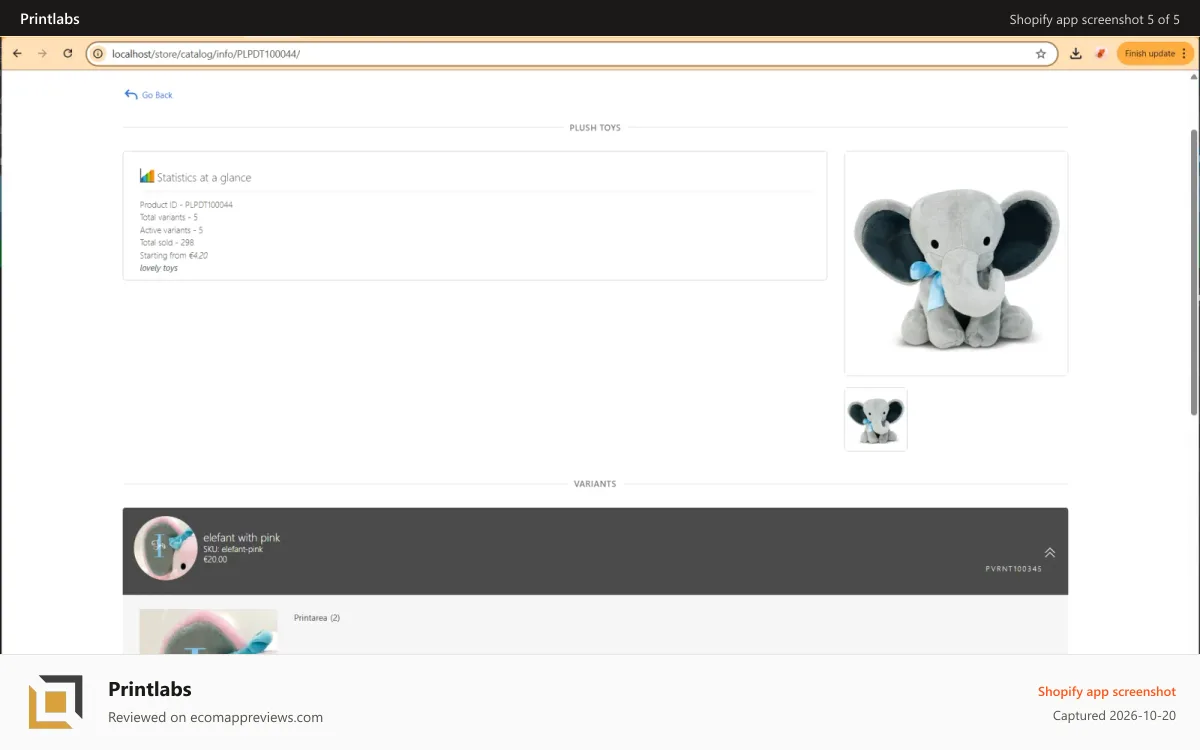This screenshot has width=1200, height=750.
Task: Click the Printarea (2) label
Action: [317, 618]
